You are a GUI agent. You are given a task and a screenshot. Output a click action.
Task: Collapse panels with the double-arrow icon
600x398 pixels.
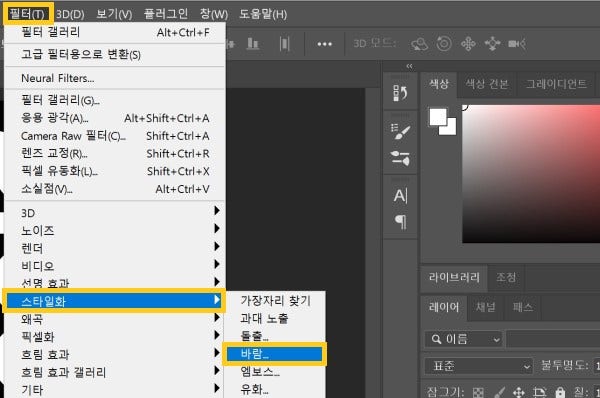click(x=409, y=66)
